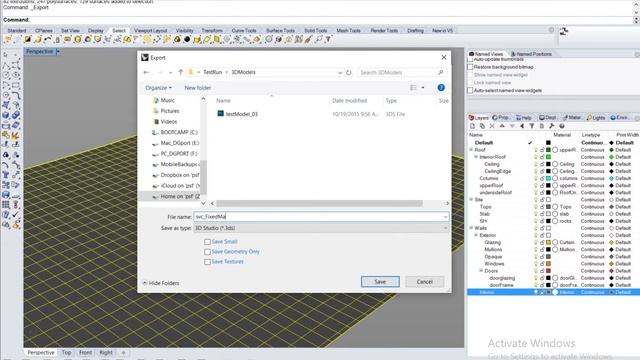The width and height of the screenshot is (640, 360).
Task: Select Home on 'psf' in folder tree
Action: point(175,196)
